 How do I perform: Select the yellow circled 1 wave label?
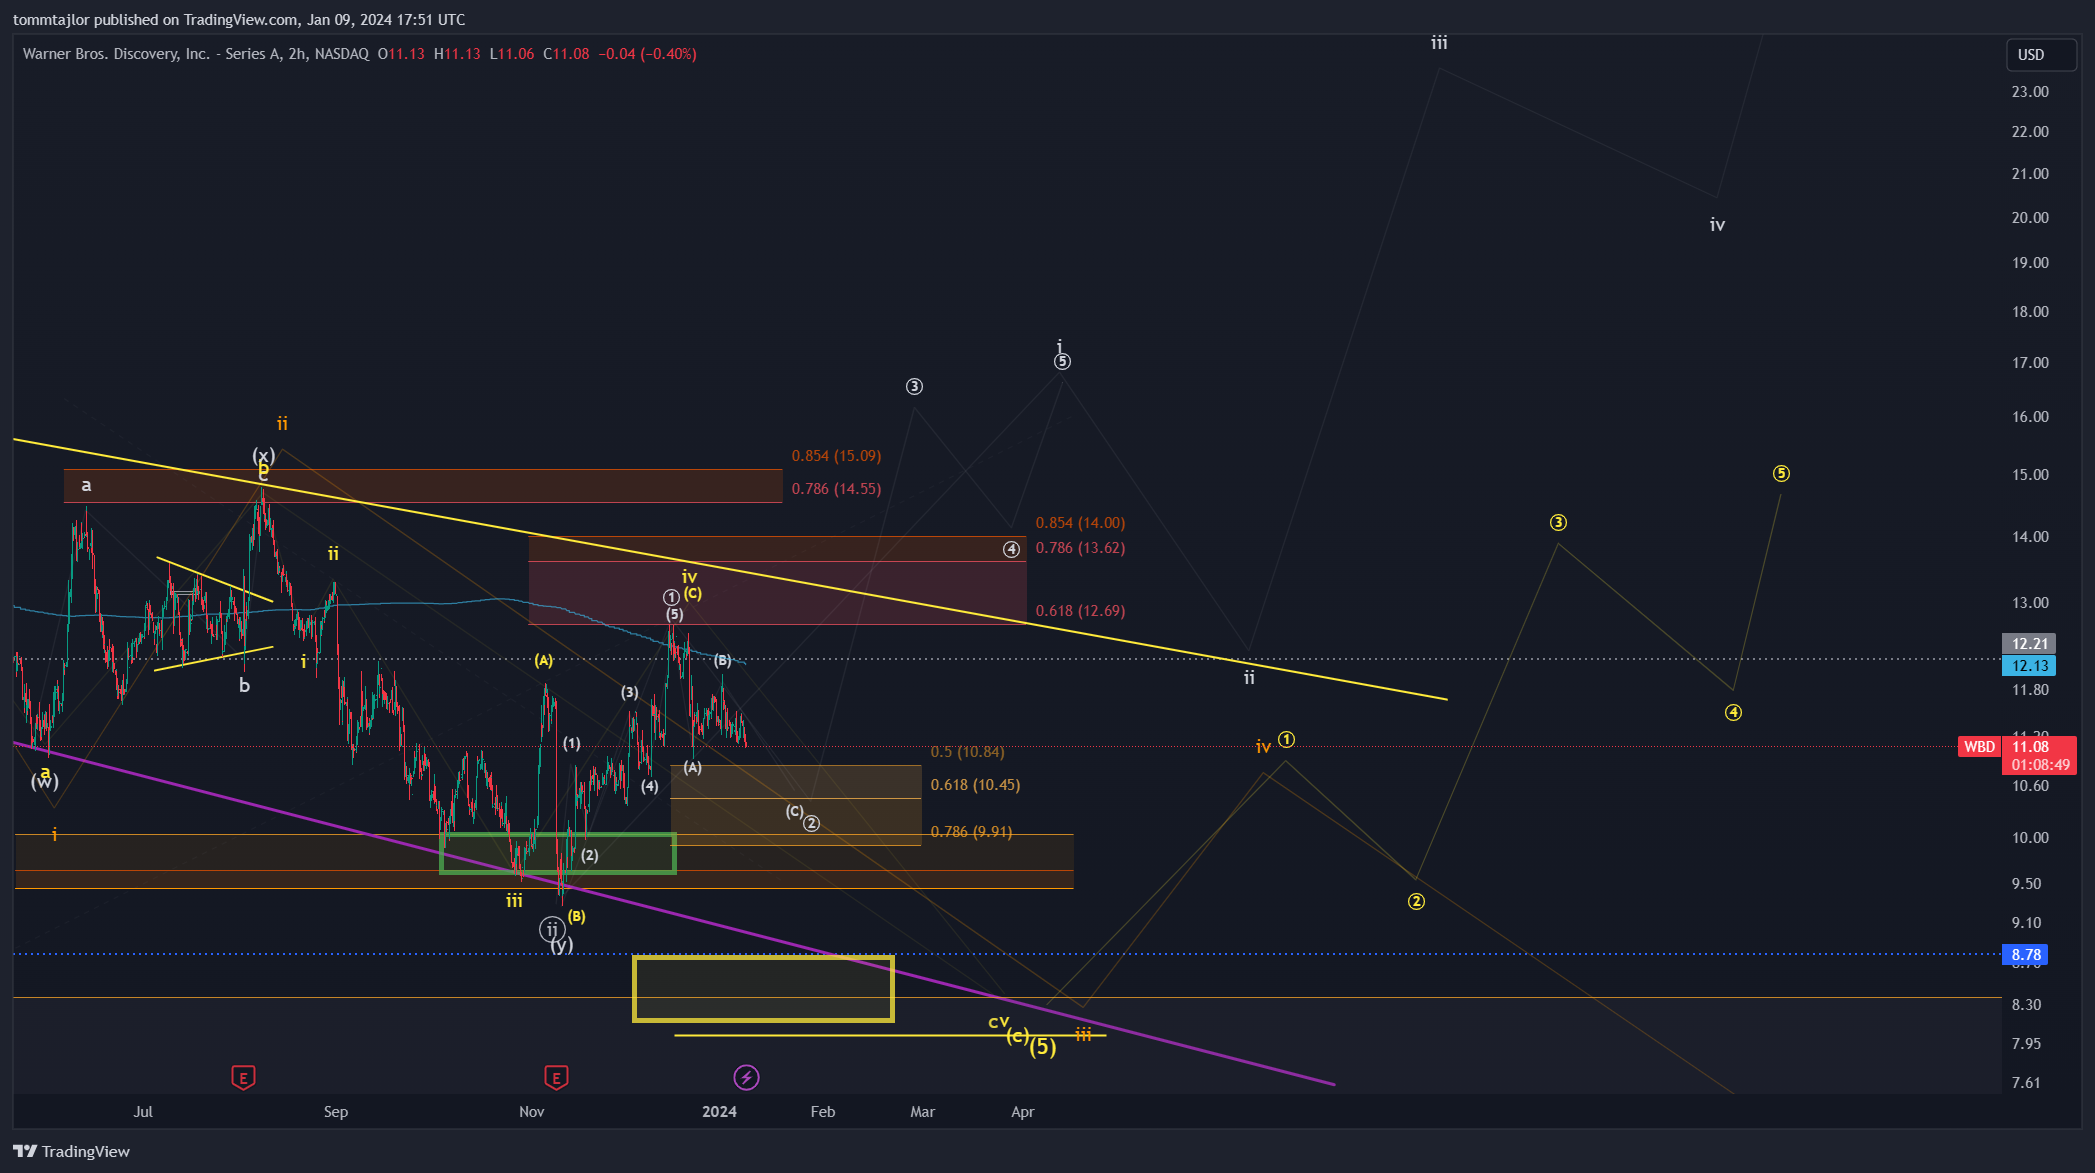[x=1287, y=740]
